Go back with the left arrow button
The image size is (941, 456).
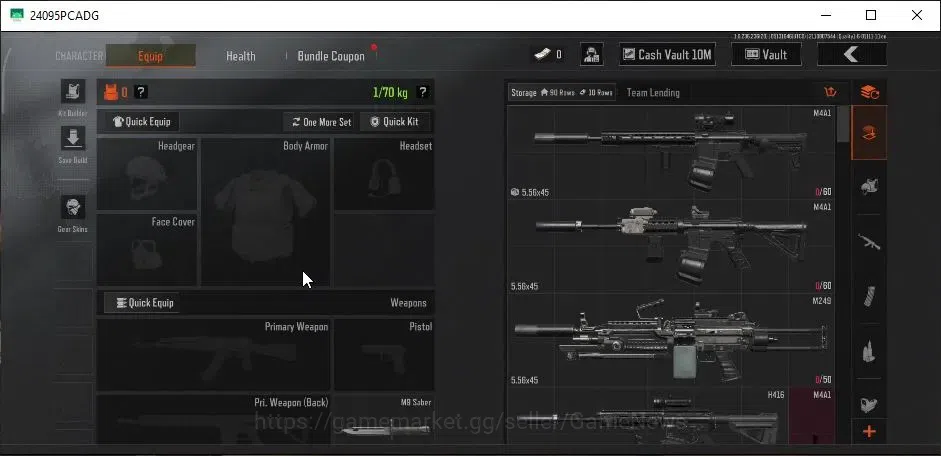click(852, 55)
